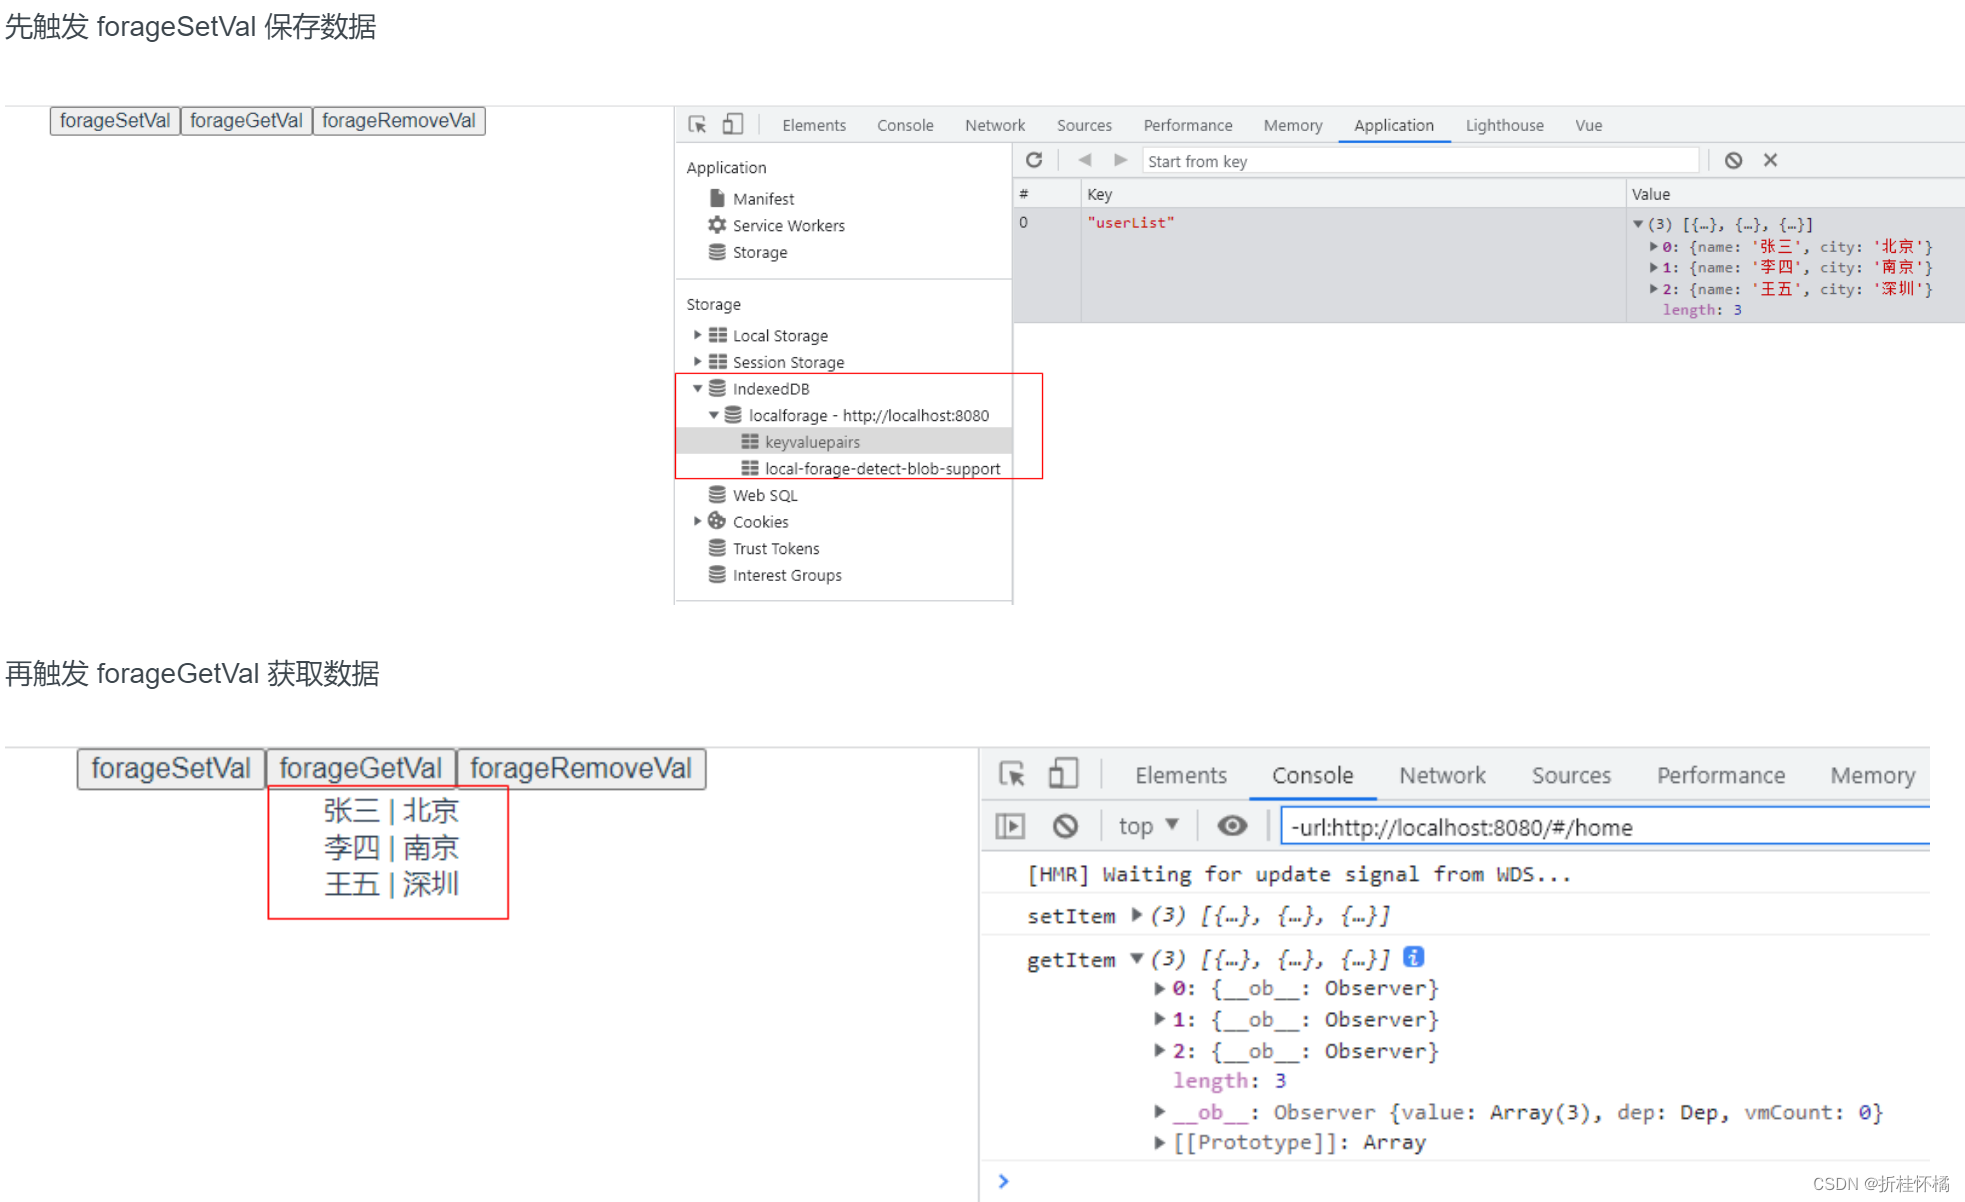Open the Vue devtools tab
This screenshot has height=1202, width=1965.
1589,125
